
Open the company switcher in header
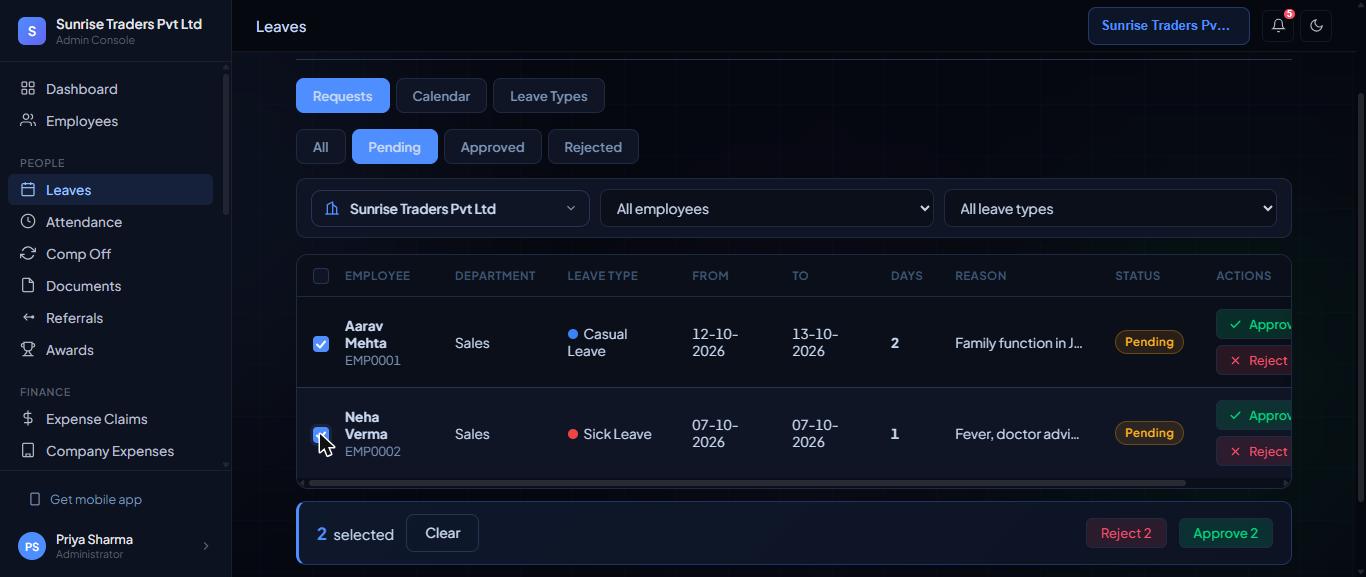coord(1168,26)
